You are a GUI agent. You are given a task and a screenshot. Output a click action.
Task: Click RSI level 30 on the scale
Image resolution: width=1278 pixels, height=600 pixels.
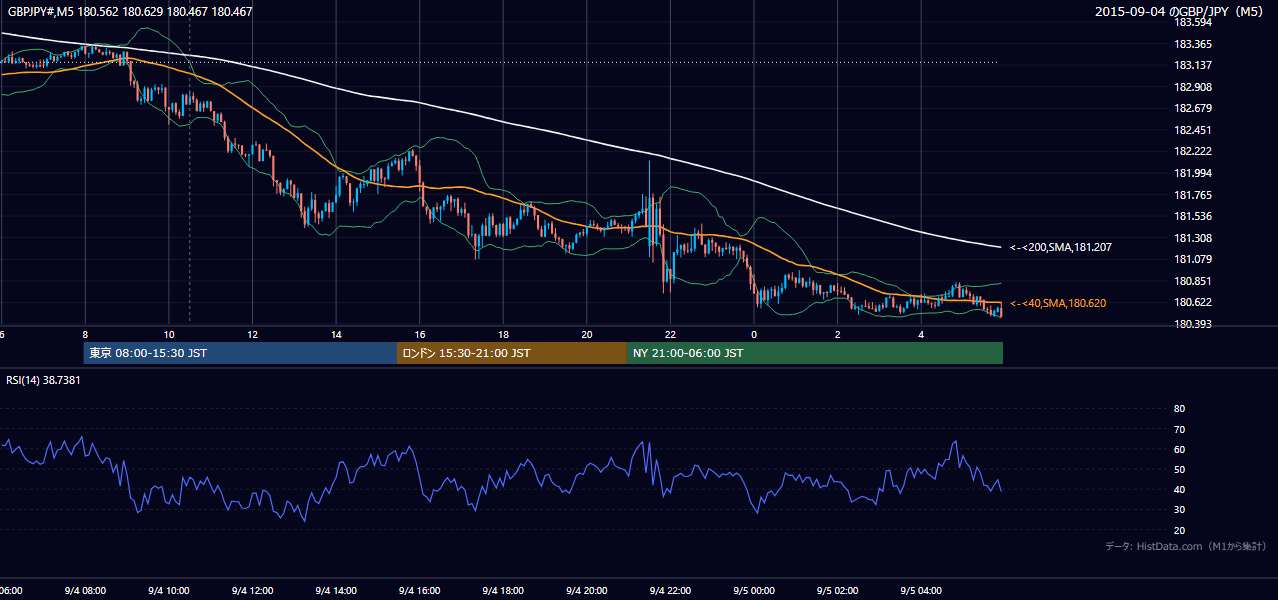pyautogui.click(x=1179, y=510)
